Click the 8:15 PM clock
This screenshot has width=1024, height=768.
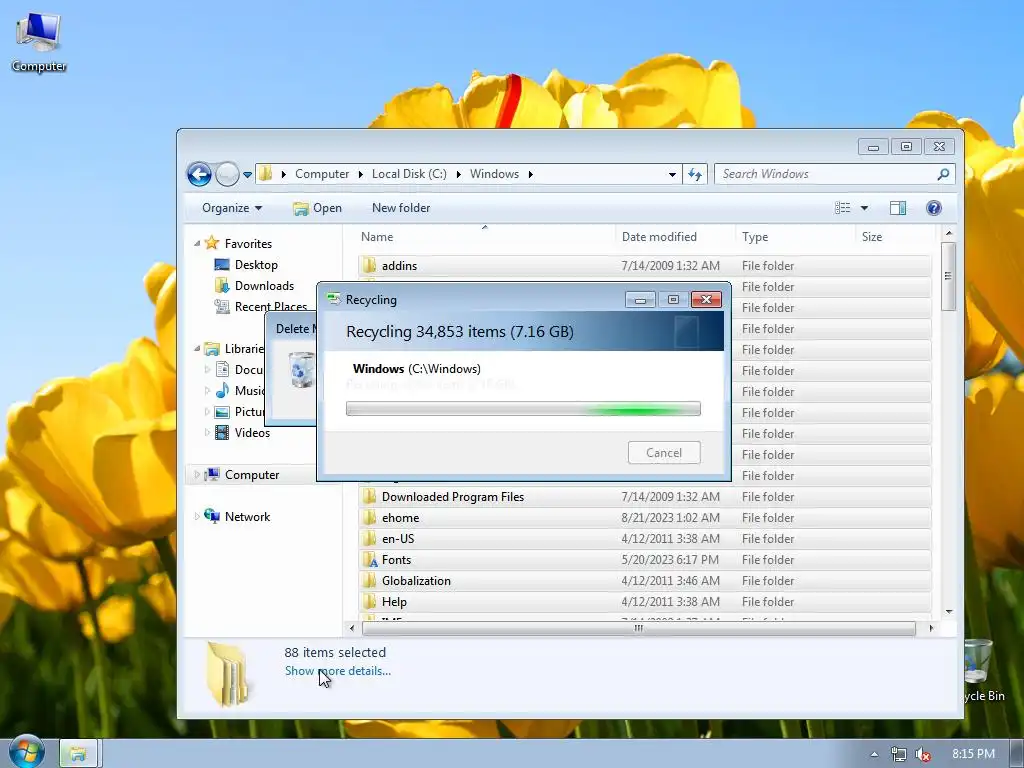tap(973, 754)
